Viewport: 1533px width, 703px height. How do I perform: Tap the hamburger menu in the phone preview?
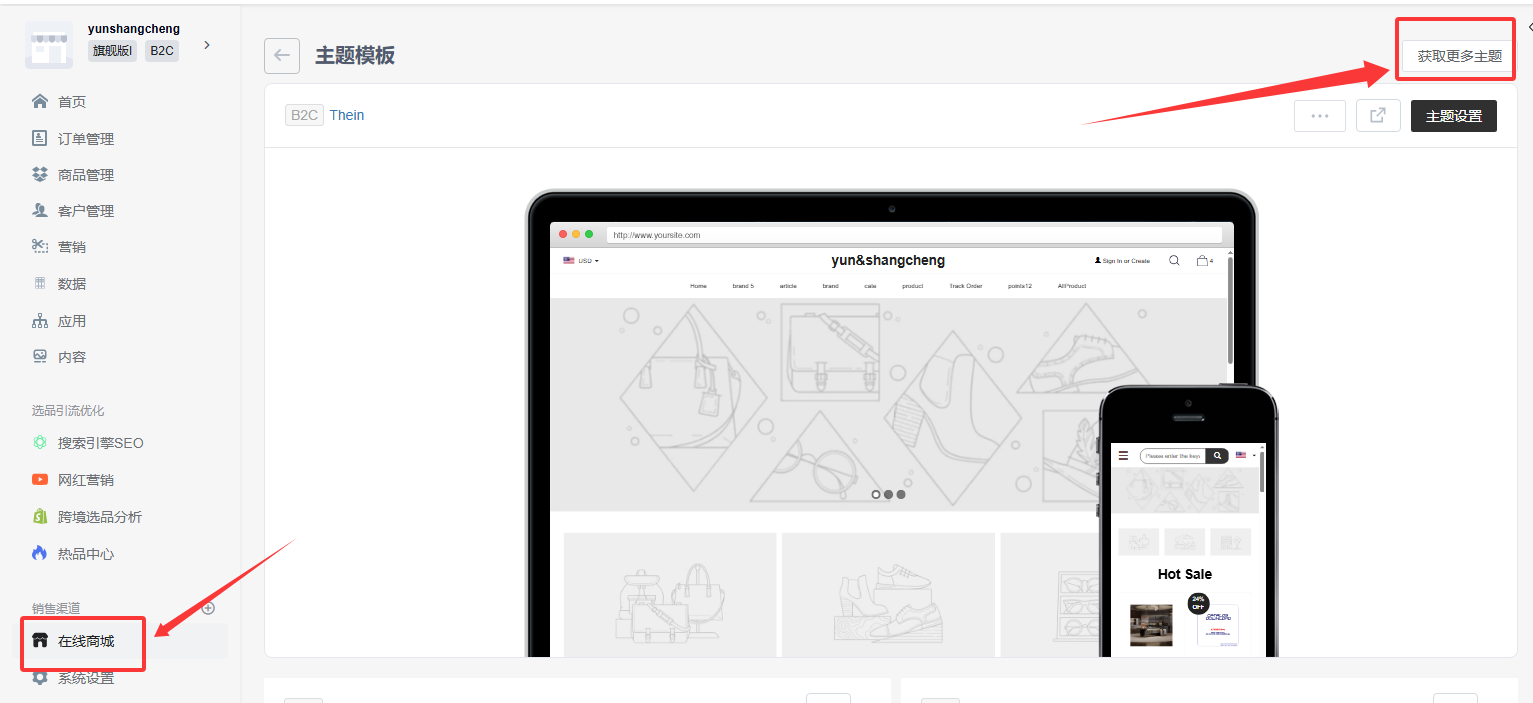[1123, 455]
